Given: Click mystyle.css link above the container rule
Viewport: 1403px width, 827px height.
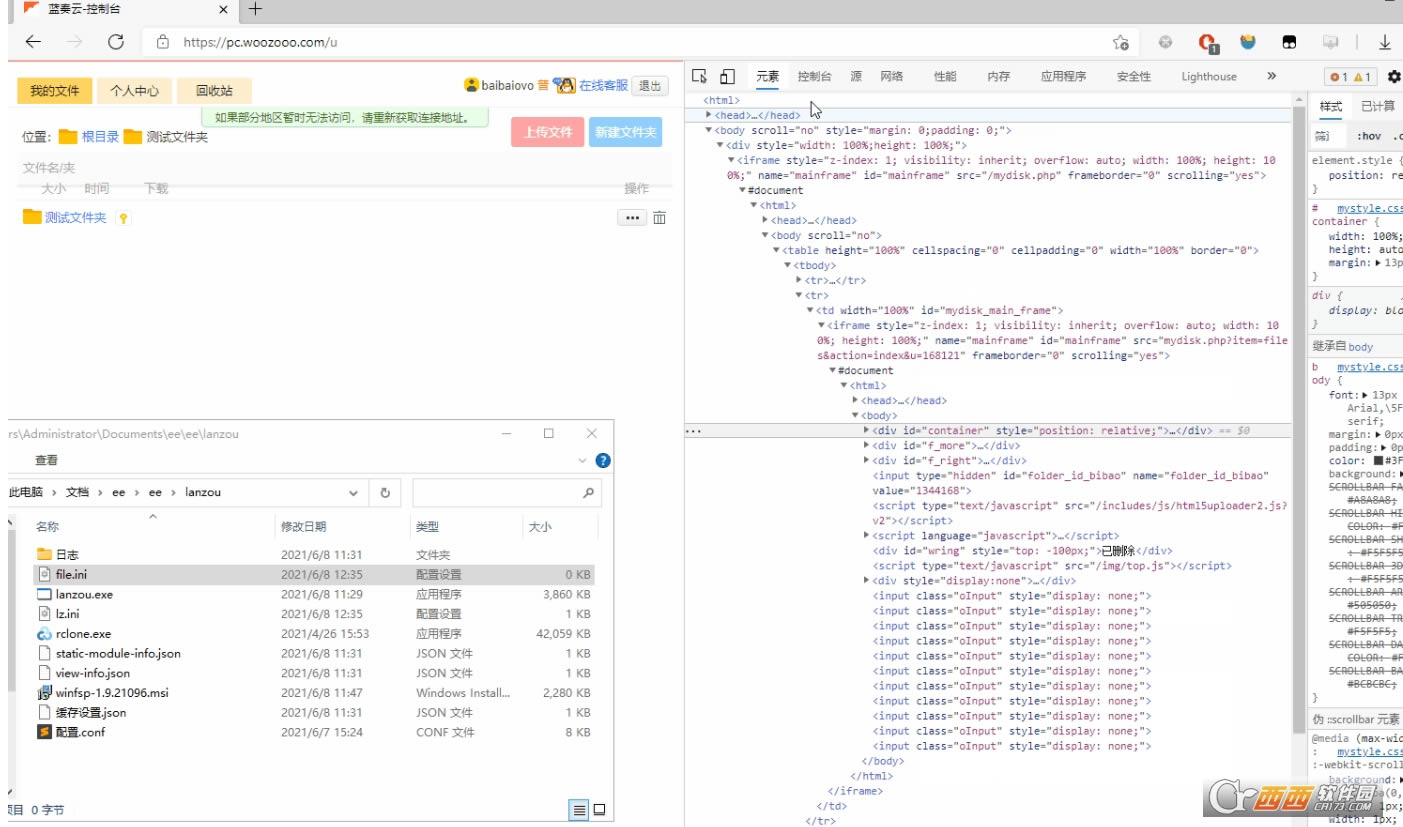Looking at the screenshot, I should (x=1369, y=208).
